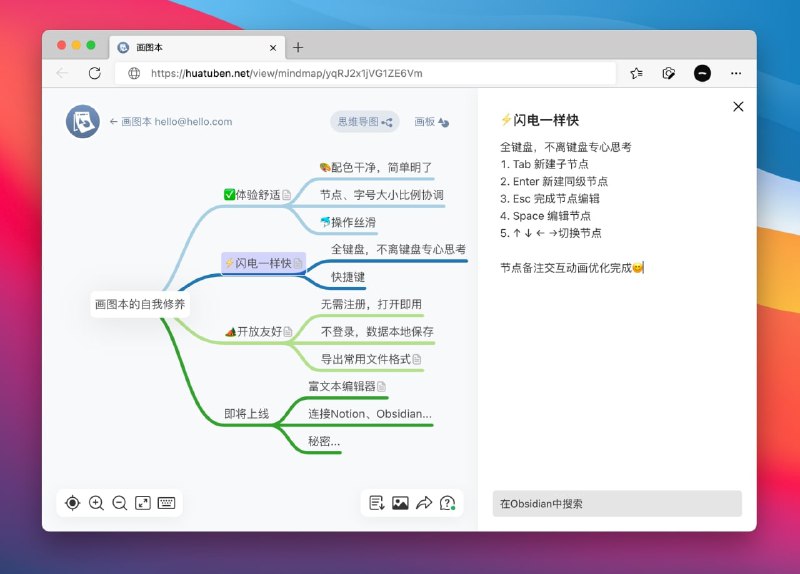This screenshot has width=800, height=574.
Task: Zoom in on the mind map
Action: point(96,503)
